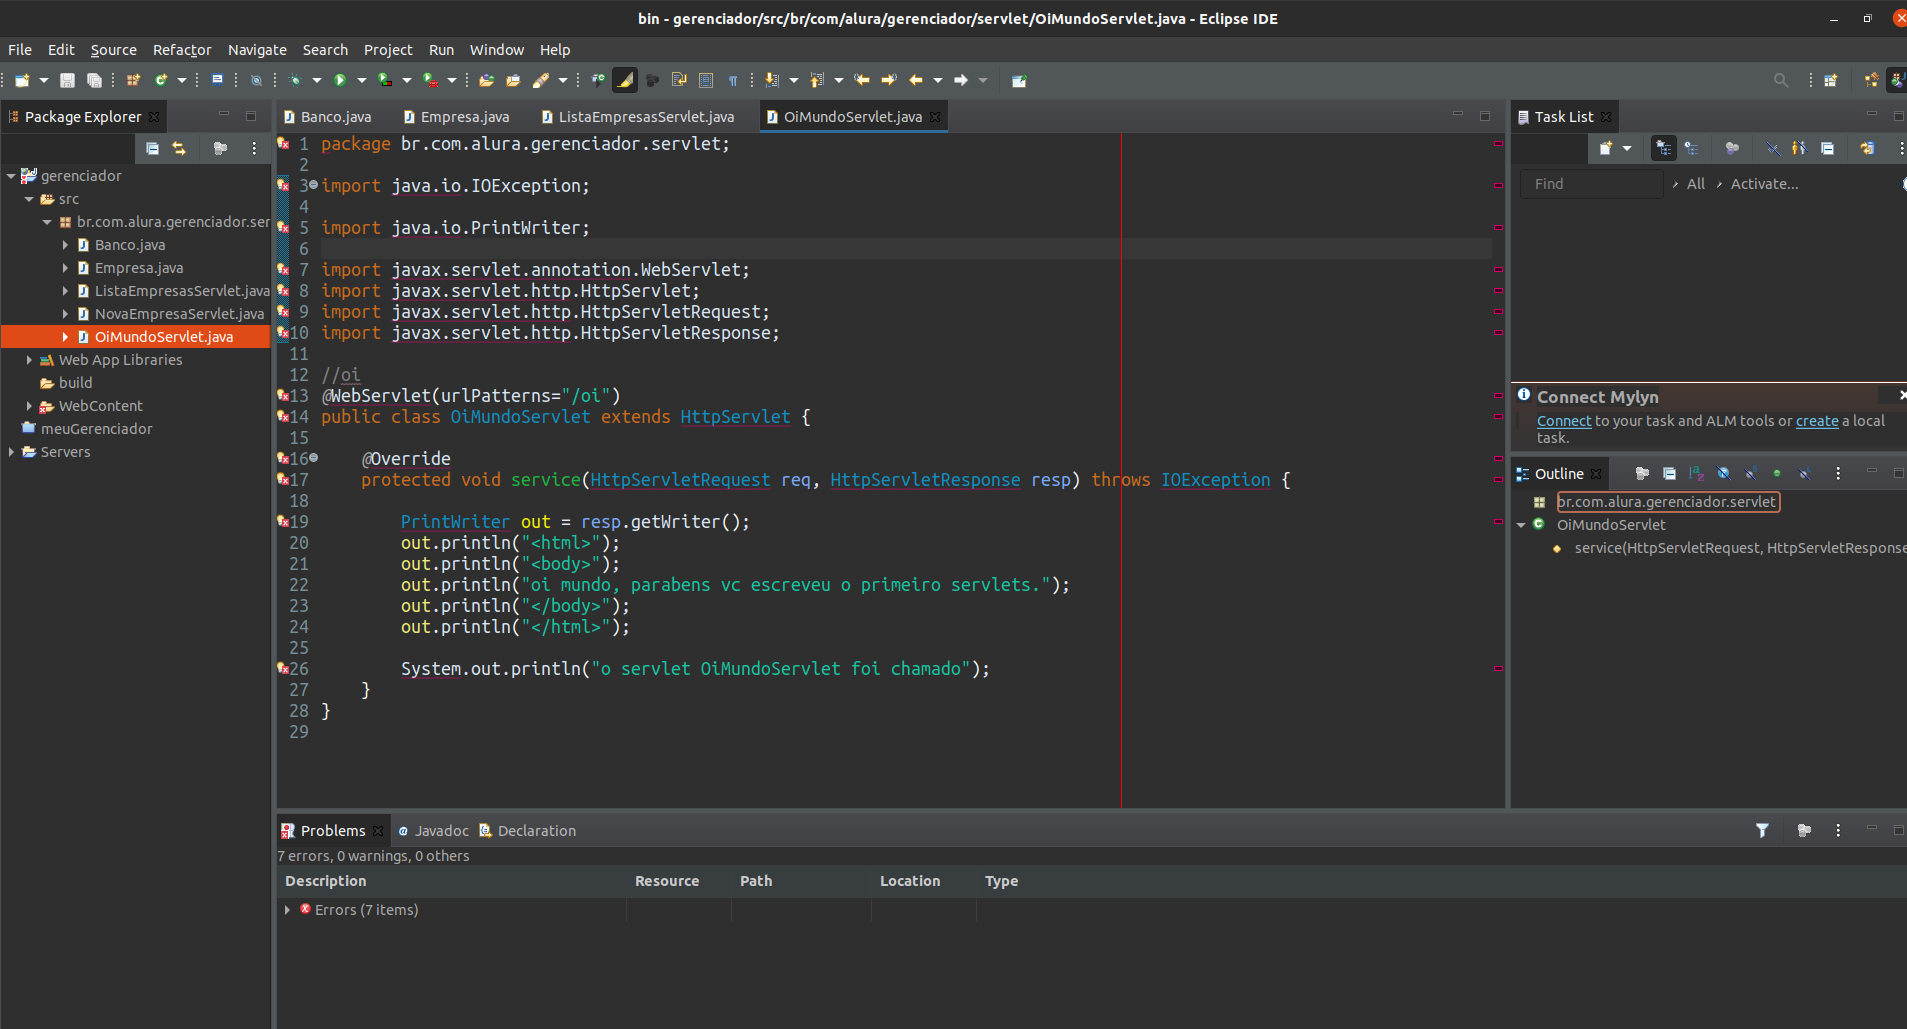The width and height of the screenshot is (1907, 1029).
Task: Click Last Edit Location icon in toolbar
Action: click(x=861, y=80)
